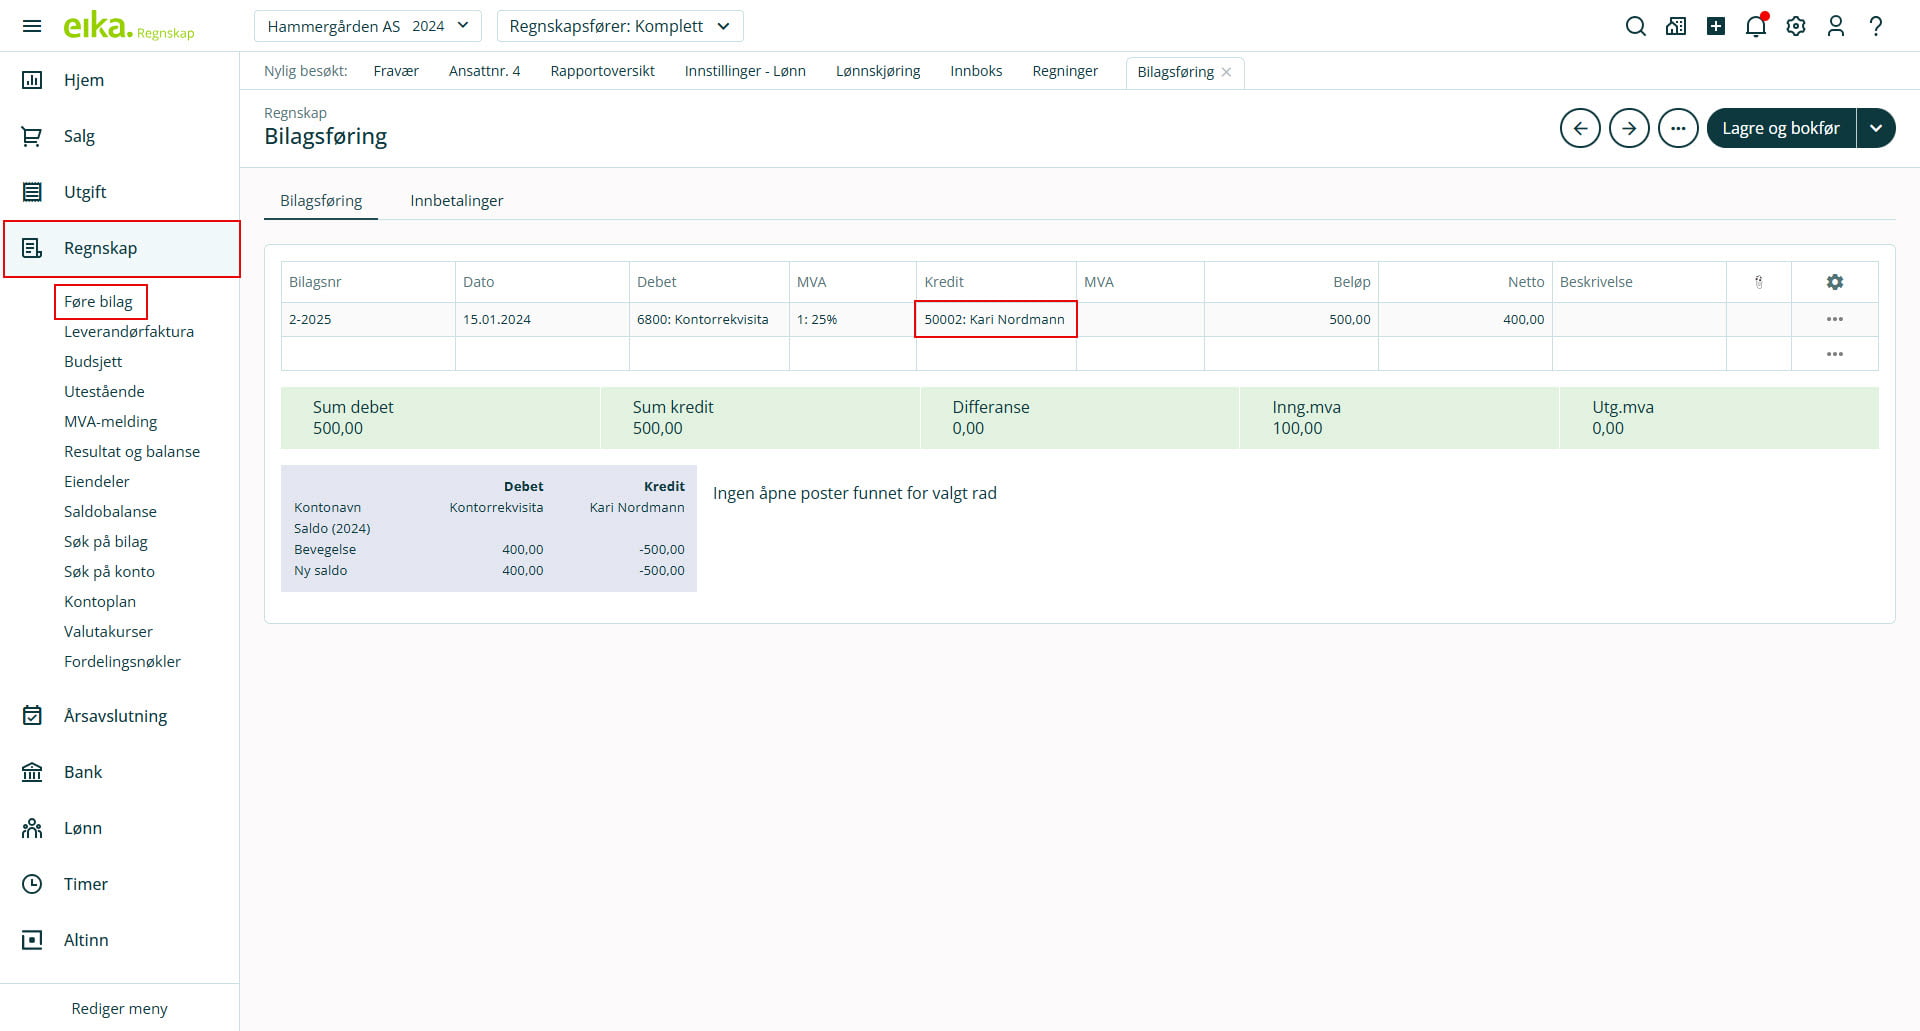Click the Rediger meny link
The width and height of the screenshot is (1920, 1031).
(119, 1008)
